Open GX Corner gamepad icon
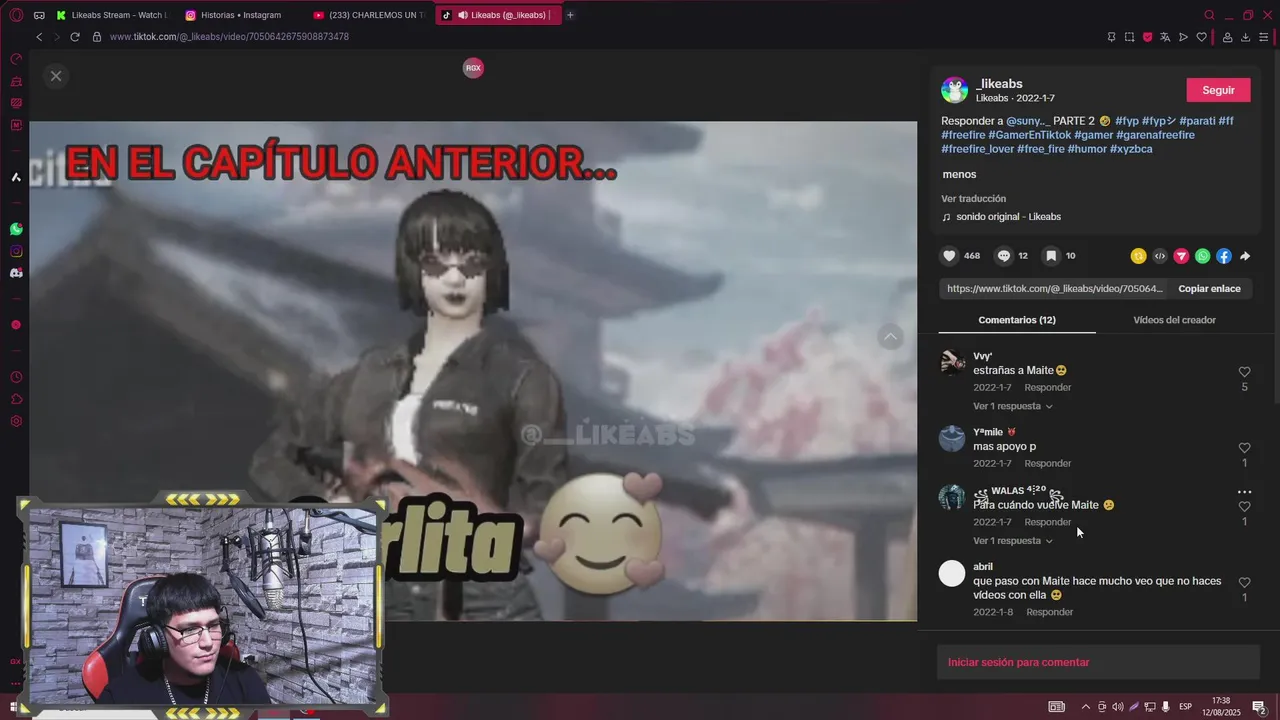1280x720 pixels. [x=39, y=15]
